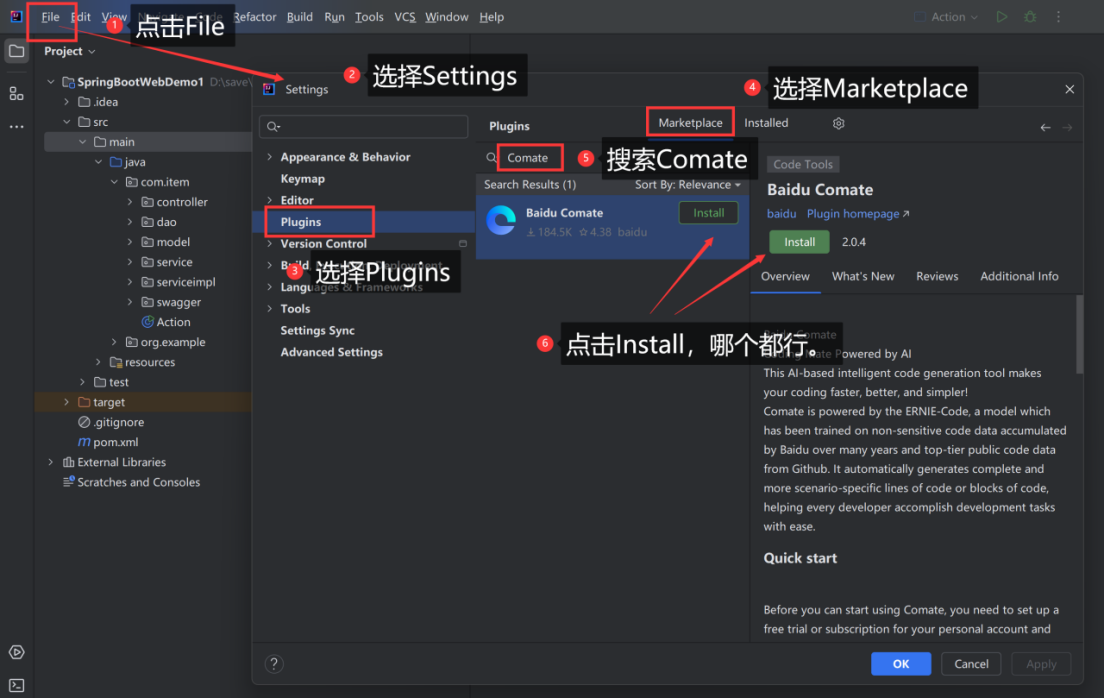
Task: Click the green Install button beside 2.0.4
Action: 799,242
